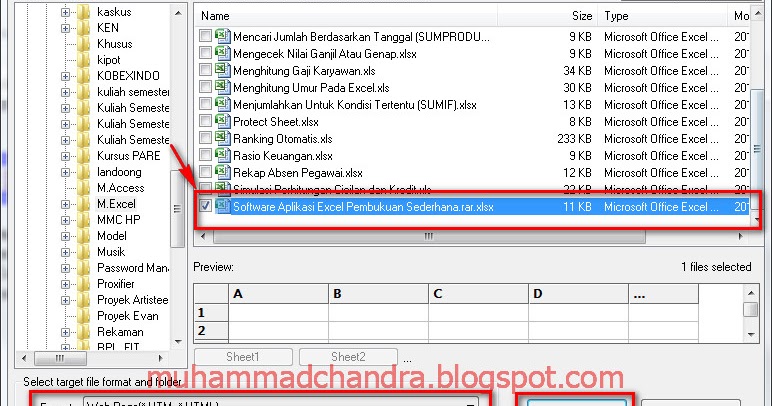Sort file list by Type column
This screenshot has height=406, width=772.
[662, 16]
